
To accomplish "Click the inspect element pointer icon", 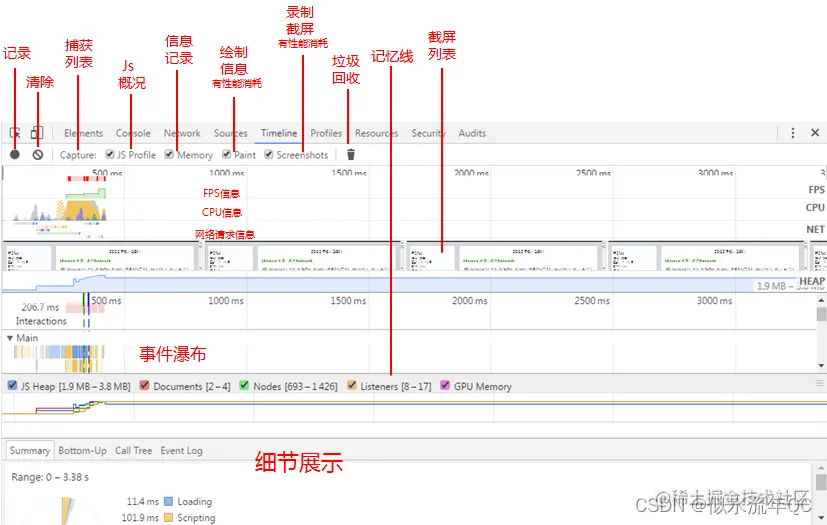I will 15,133.
